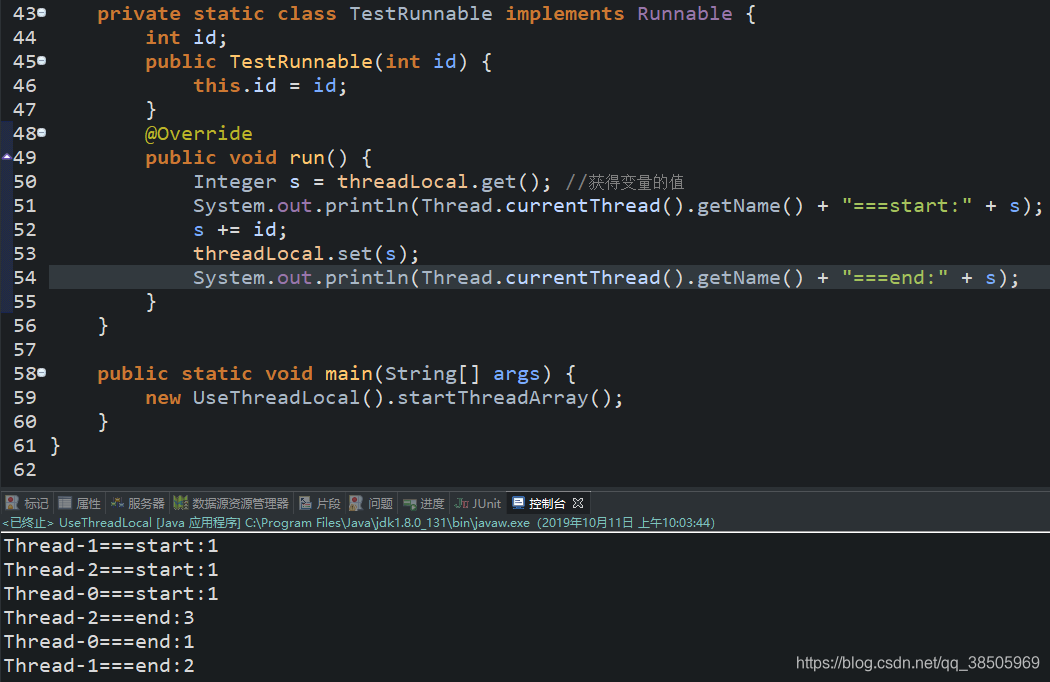Collapse the run method fold at line 48
1050x682 pixels.
42,133
